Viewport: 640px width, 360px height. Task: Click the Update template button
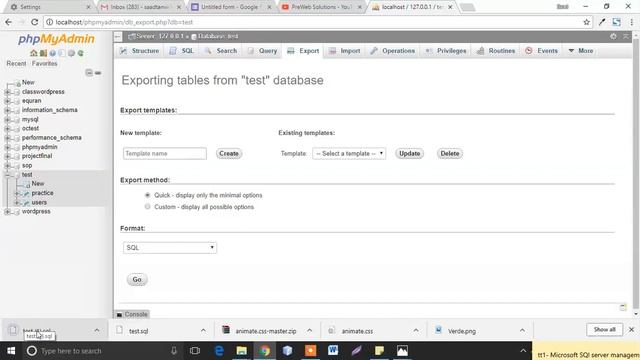pyautogui.click(x=409, y=153)
